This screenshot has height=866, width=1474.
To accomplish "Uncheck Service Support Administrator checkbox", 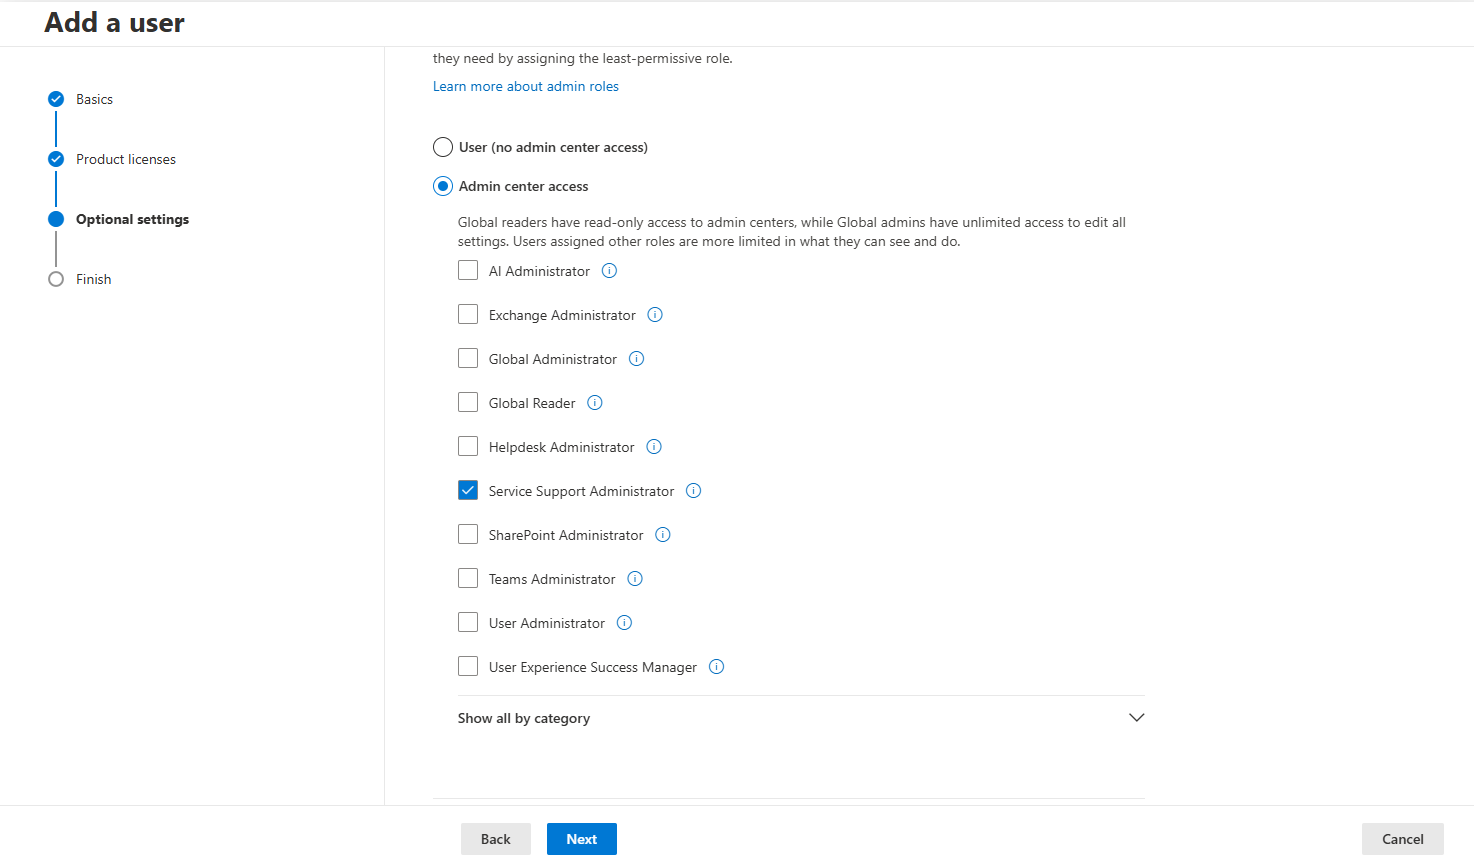I will [468, 491].
